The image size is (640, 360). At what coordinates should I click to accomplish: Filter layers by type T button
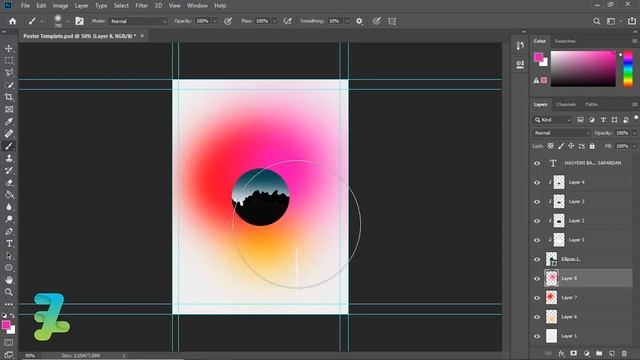pyautogui.click(x=603, y=120)
